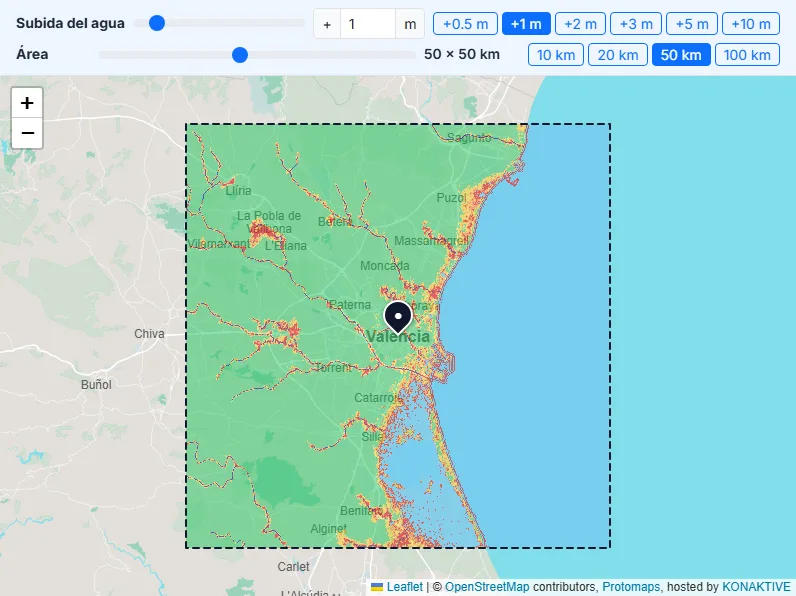The width and height of the screenshot is (796, 596).
Task: Select the +1 m water rise preset
Action: (526, 24)
